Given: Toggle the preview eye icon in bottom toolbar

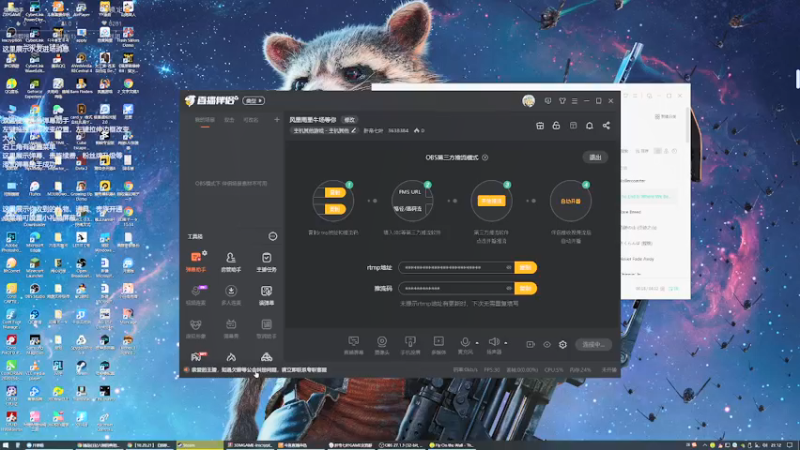Looking at the screenshot, I should (x=546, y=344).
